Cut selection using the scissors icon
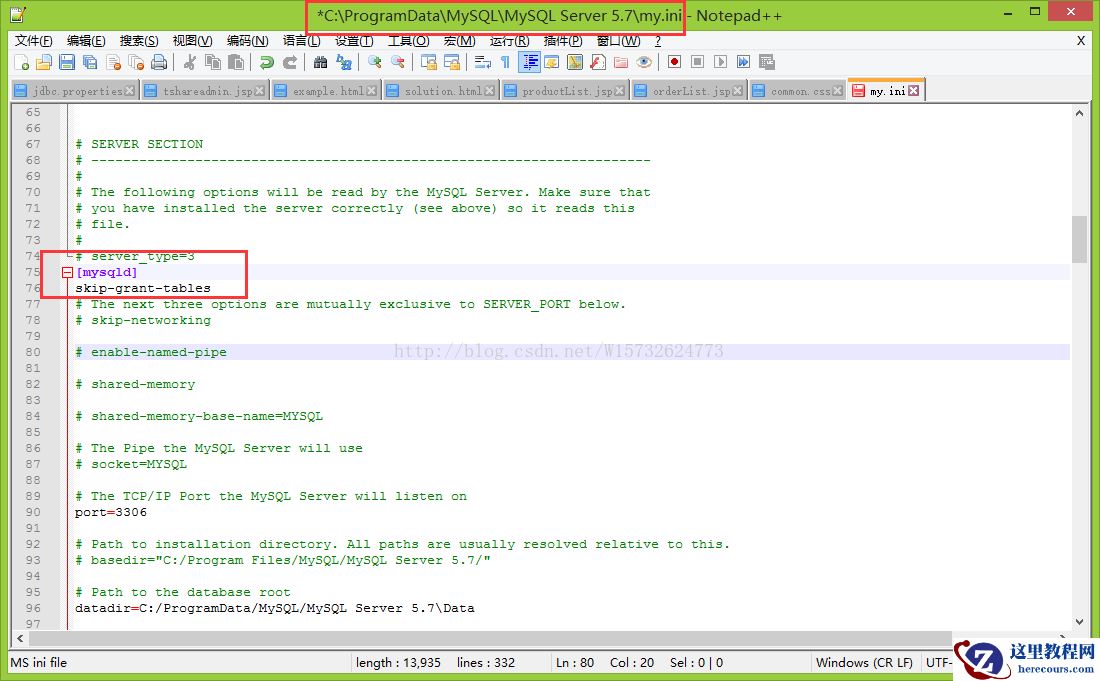Screen dimensions: 1100x681 [189, 62]
